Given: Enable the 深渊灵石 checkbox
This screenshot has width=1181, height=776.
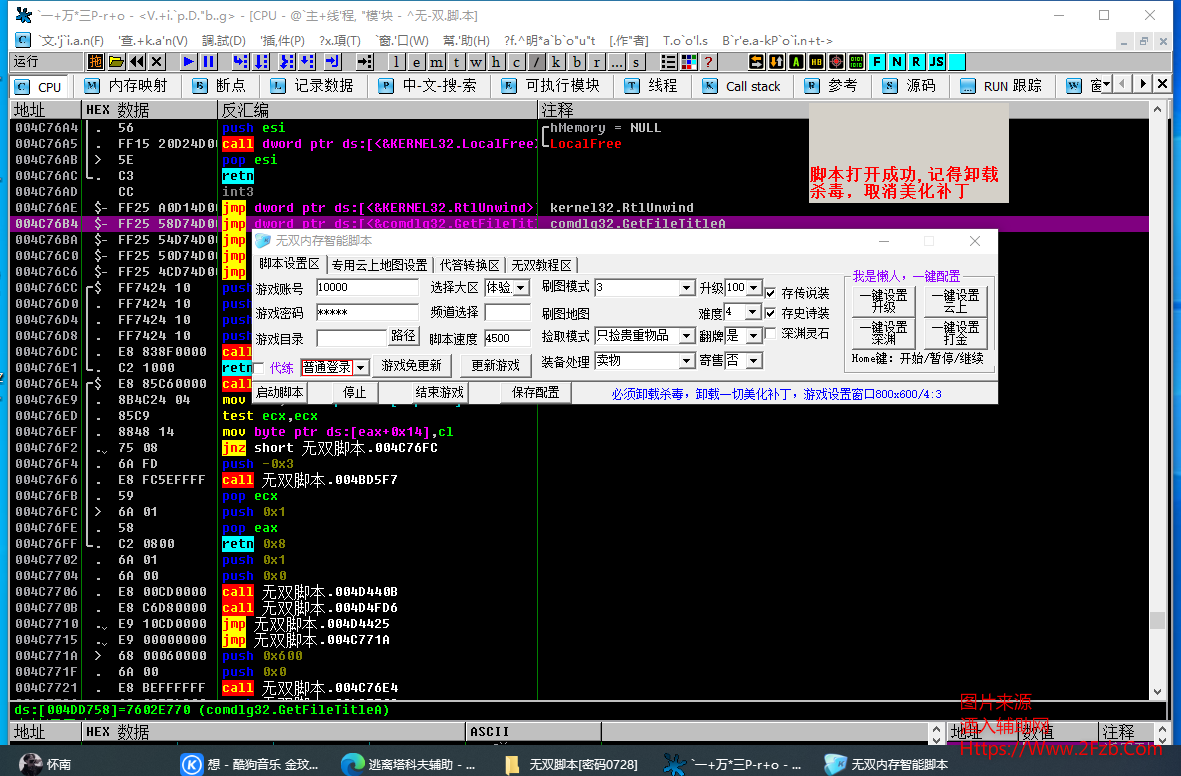Looking at the screenshot, I should [768, 333].
